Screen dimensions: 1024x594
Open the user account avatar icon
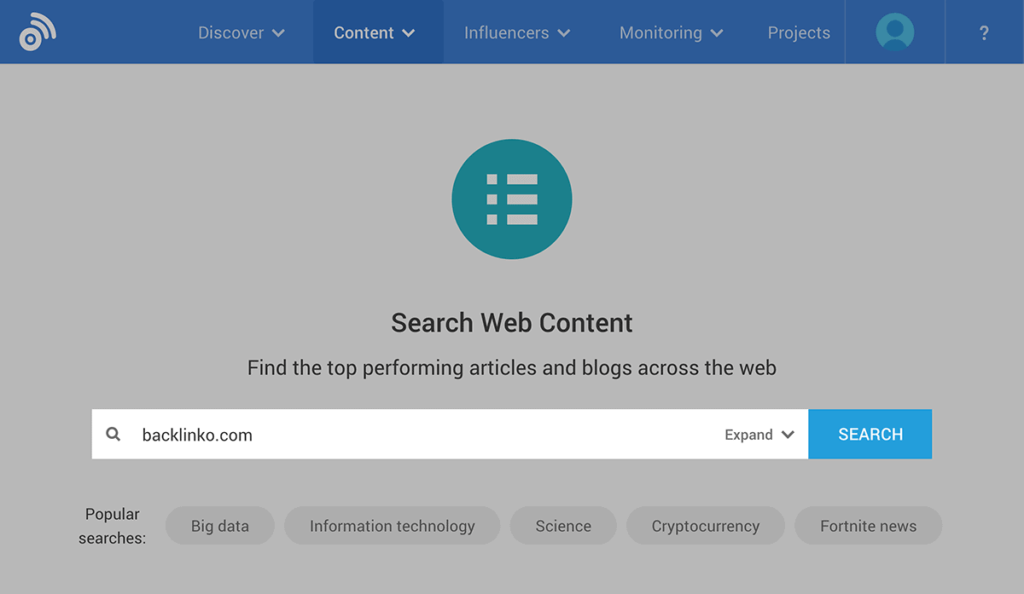pyautogui.click(x=893, y=31)
